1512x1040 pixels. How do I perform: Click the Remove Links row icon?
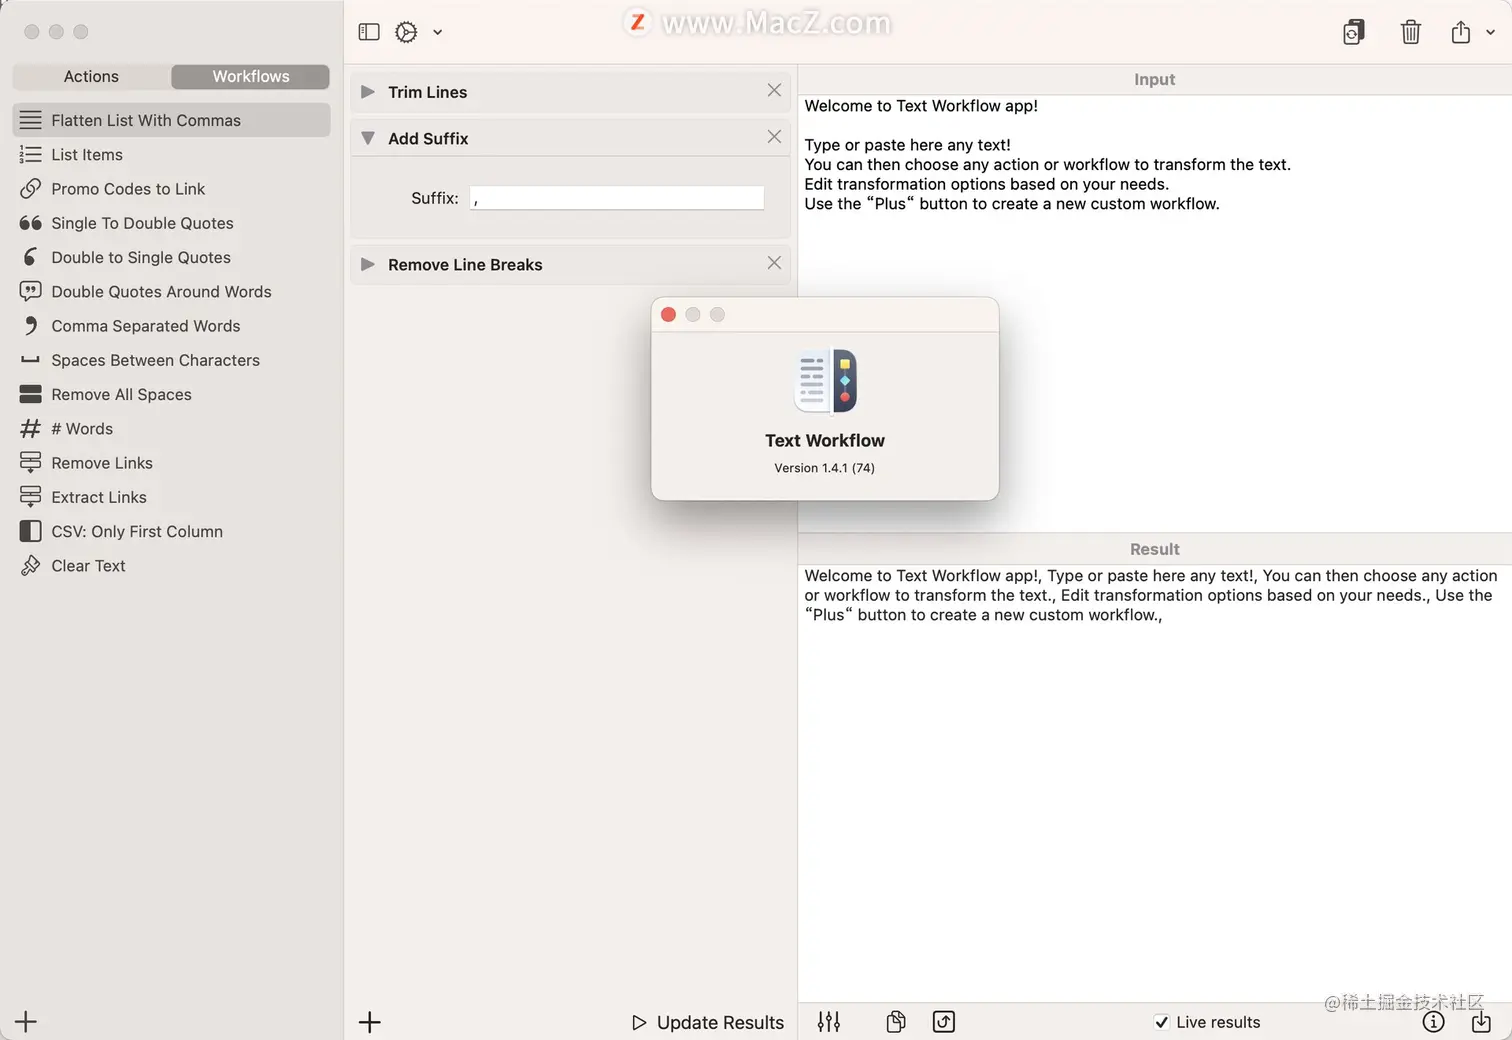[31, 463]
